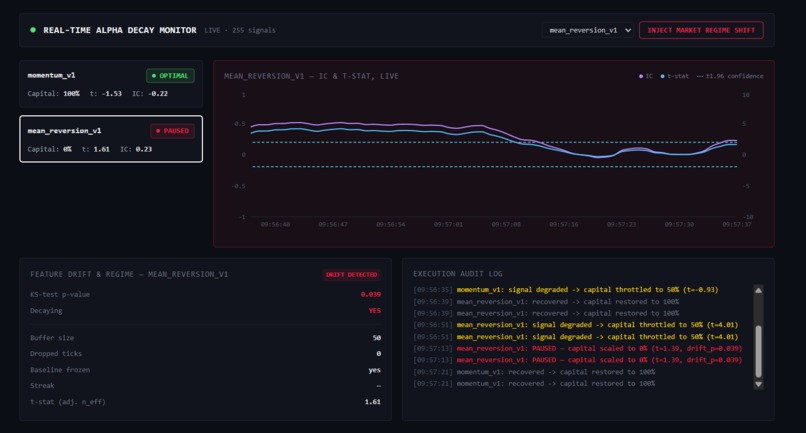Click the "LIVE · 255 signals" status text

pyautogui.click(x=240, y=30)
